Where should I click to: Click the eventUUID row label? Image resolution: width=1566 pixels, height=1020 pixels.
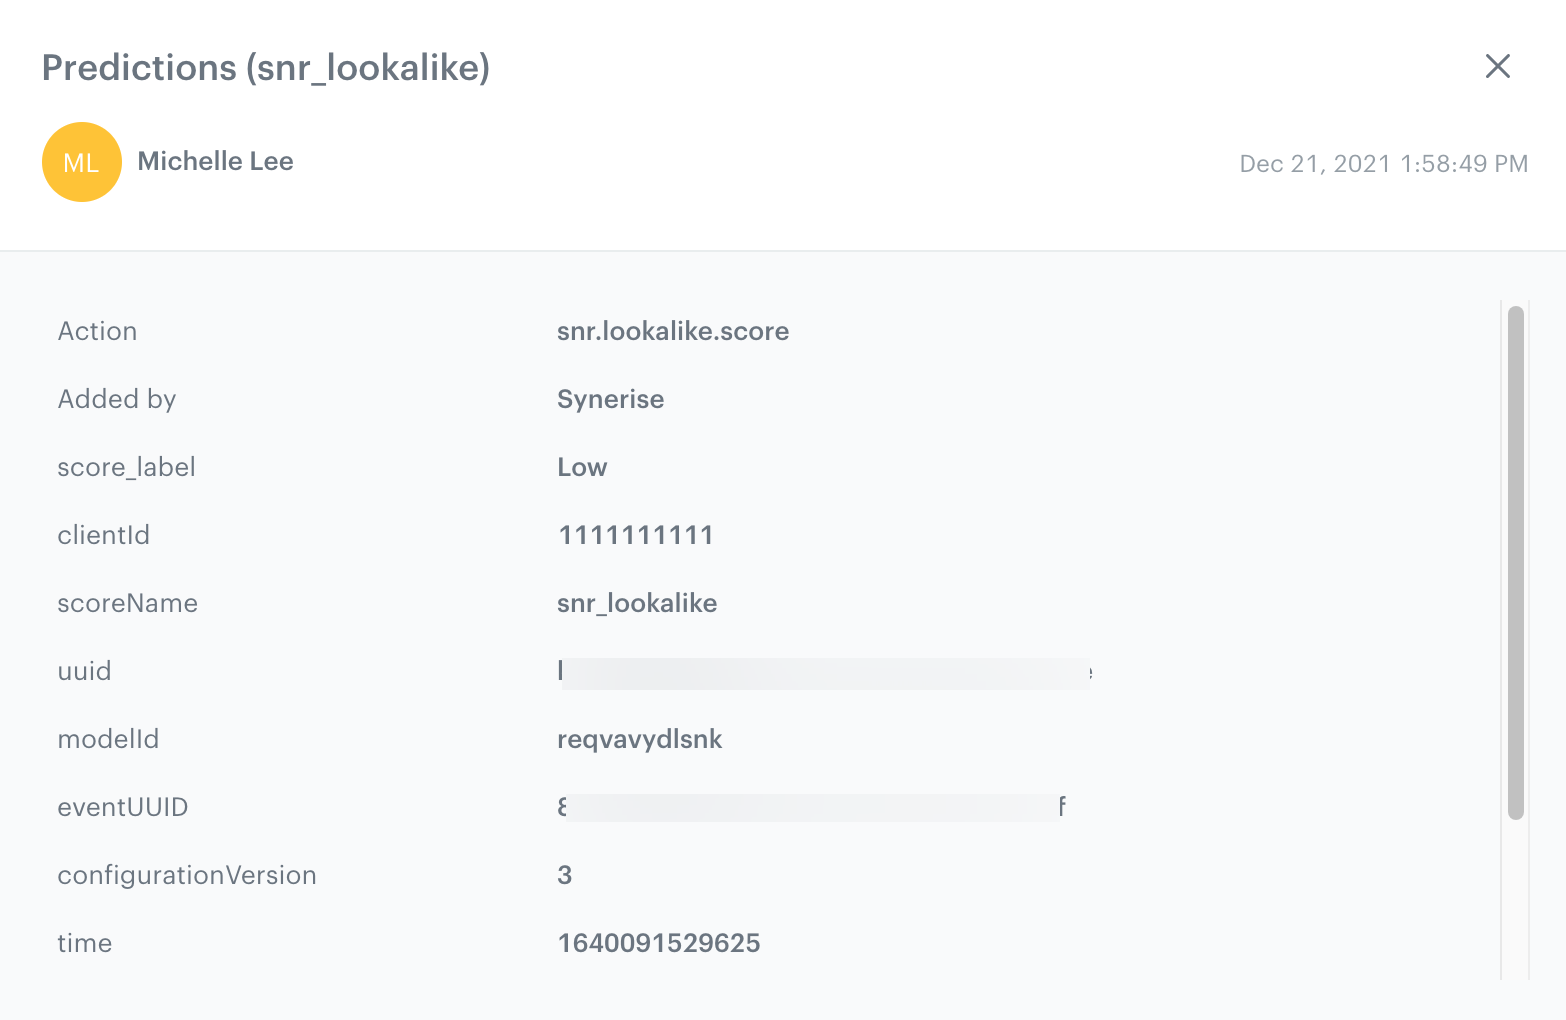[123, 807]
